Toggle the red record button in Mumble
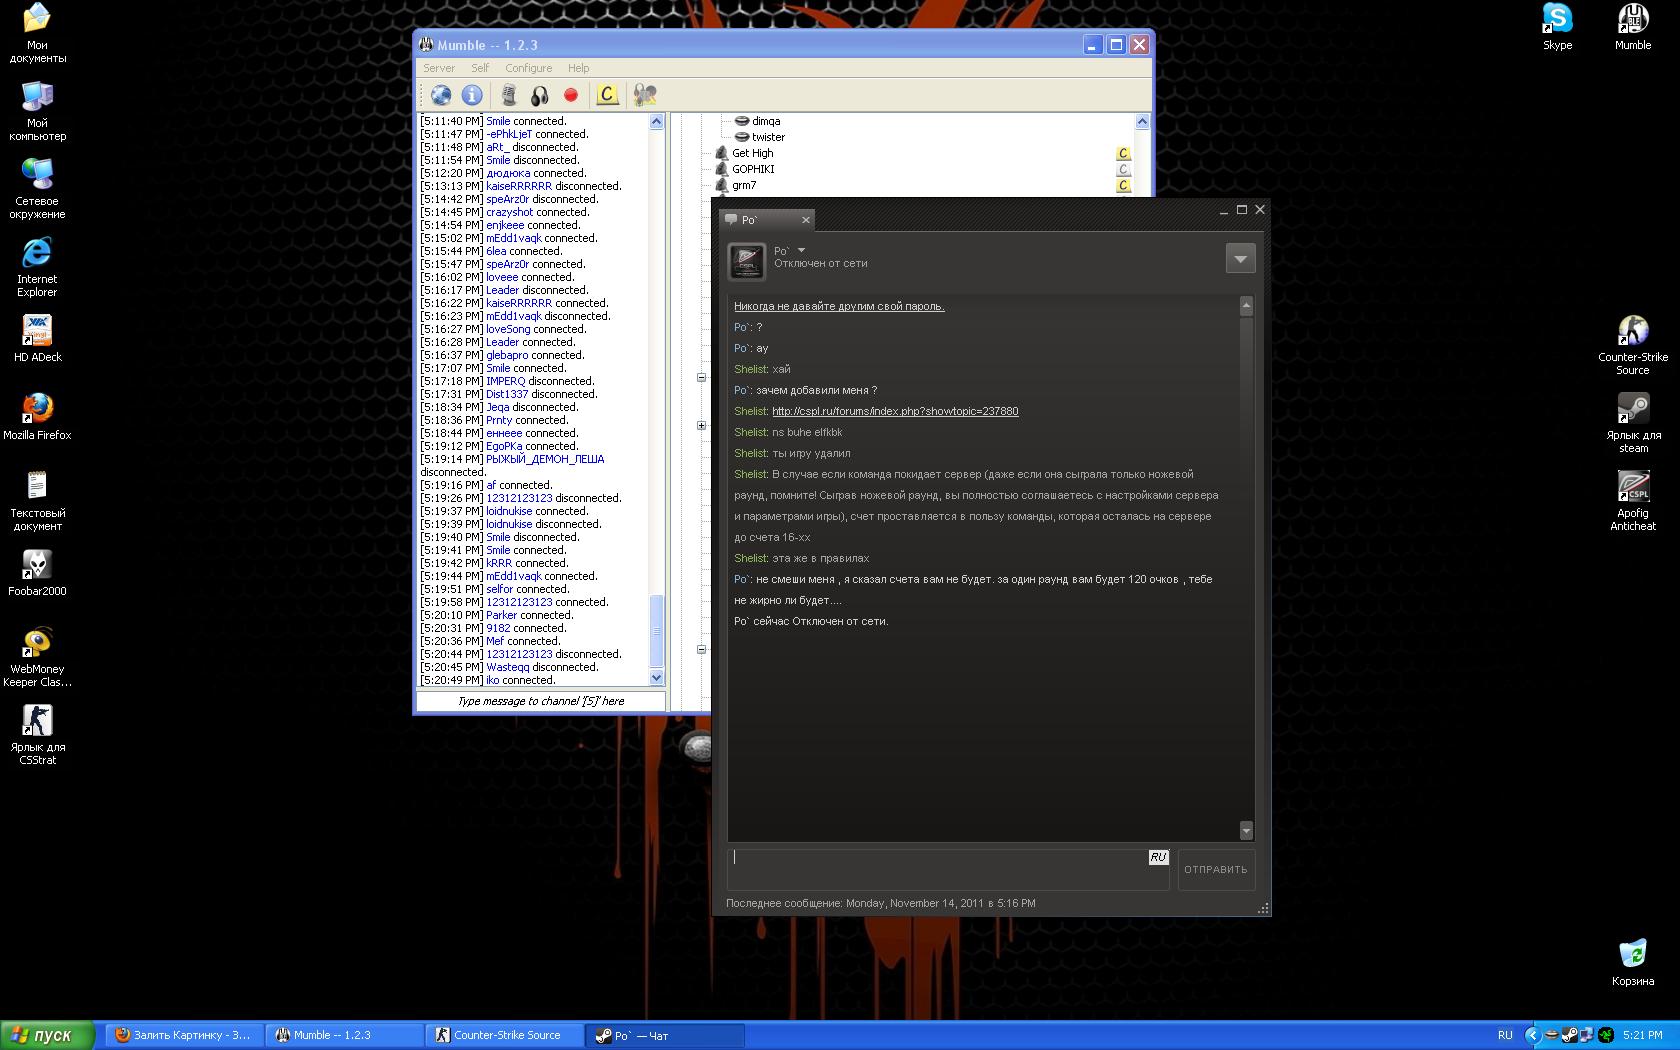Image resolution: width=1680 pixels, height=1050 pixels. (571, 95)
